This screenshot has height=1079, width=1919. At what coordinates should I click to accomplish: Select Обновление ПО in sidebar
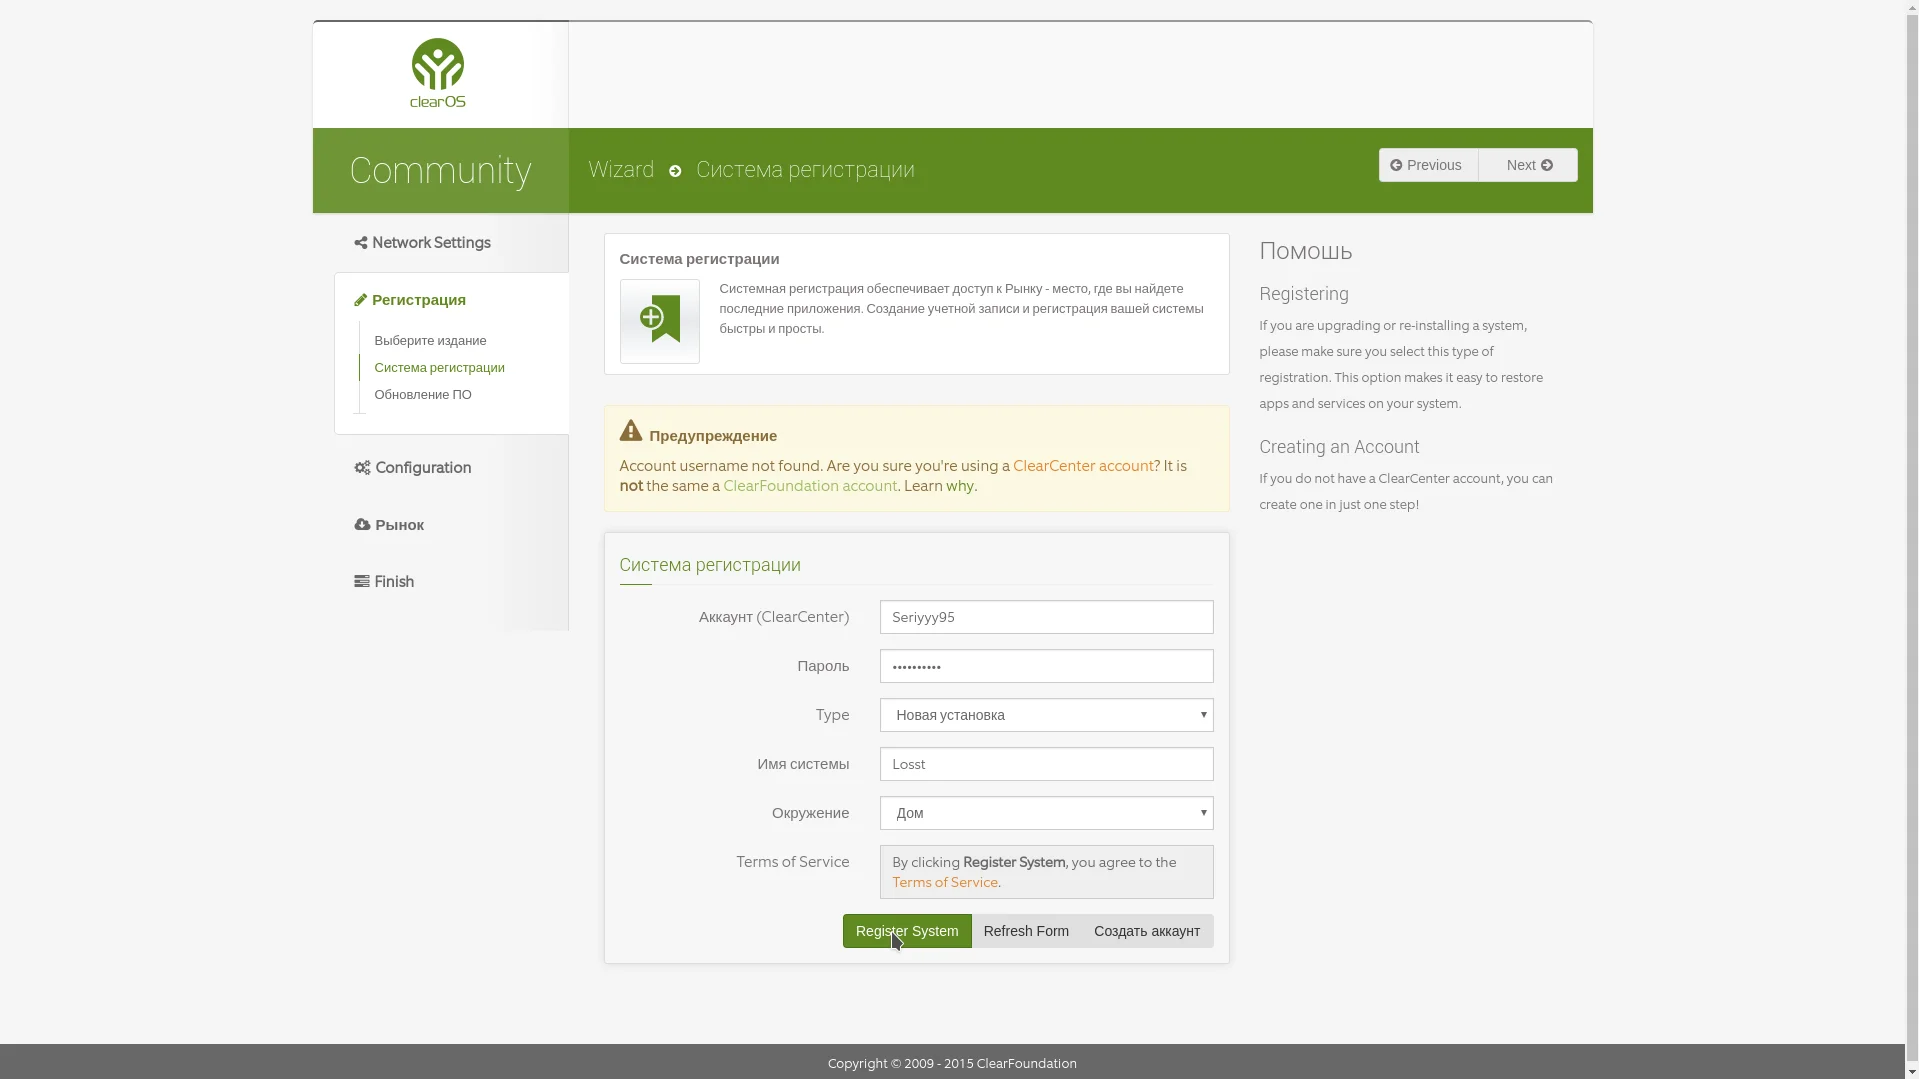tap(423, 395)
